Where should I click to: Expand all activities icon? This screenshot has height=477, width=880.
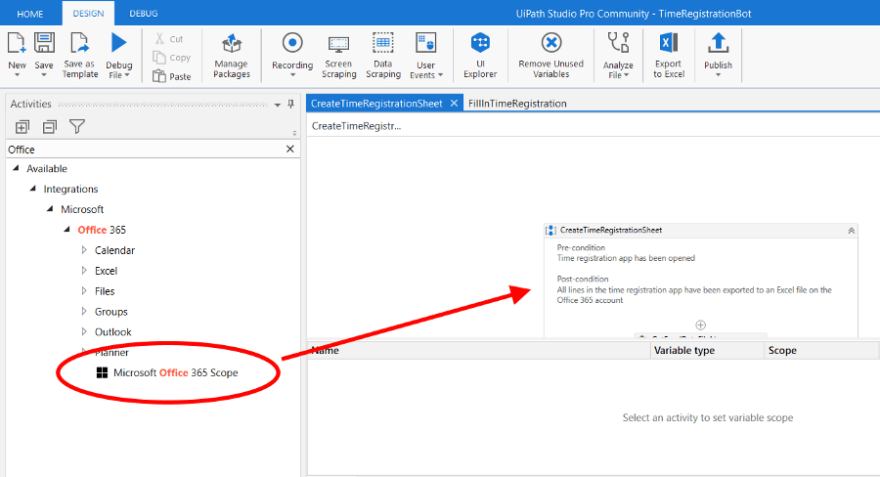pyautogui.click(x=22, y=127)
